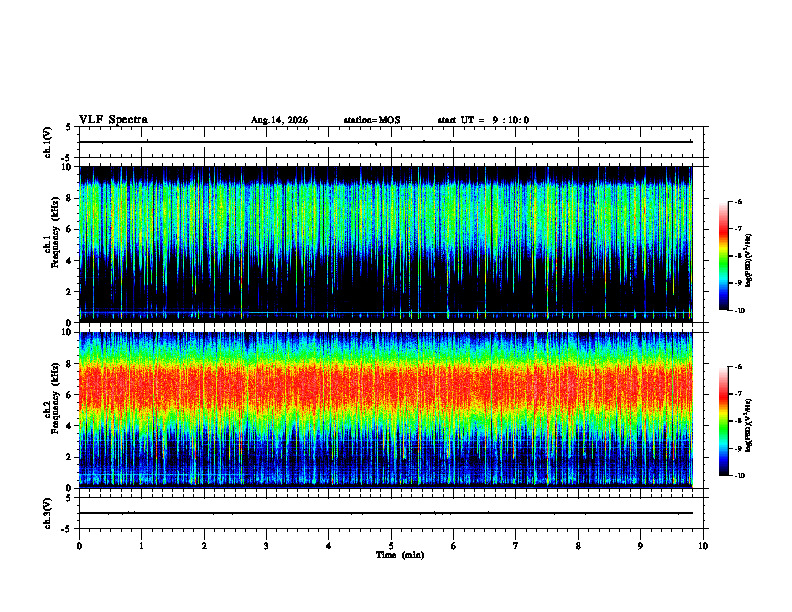Image resolution: width=792 pixels, height=612 pixels.
Task: Click the ch.3 voltage waveform trace
Action: [386, 513]
